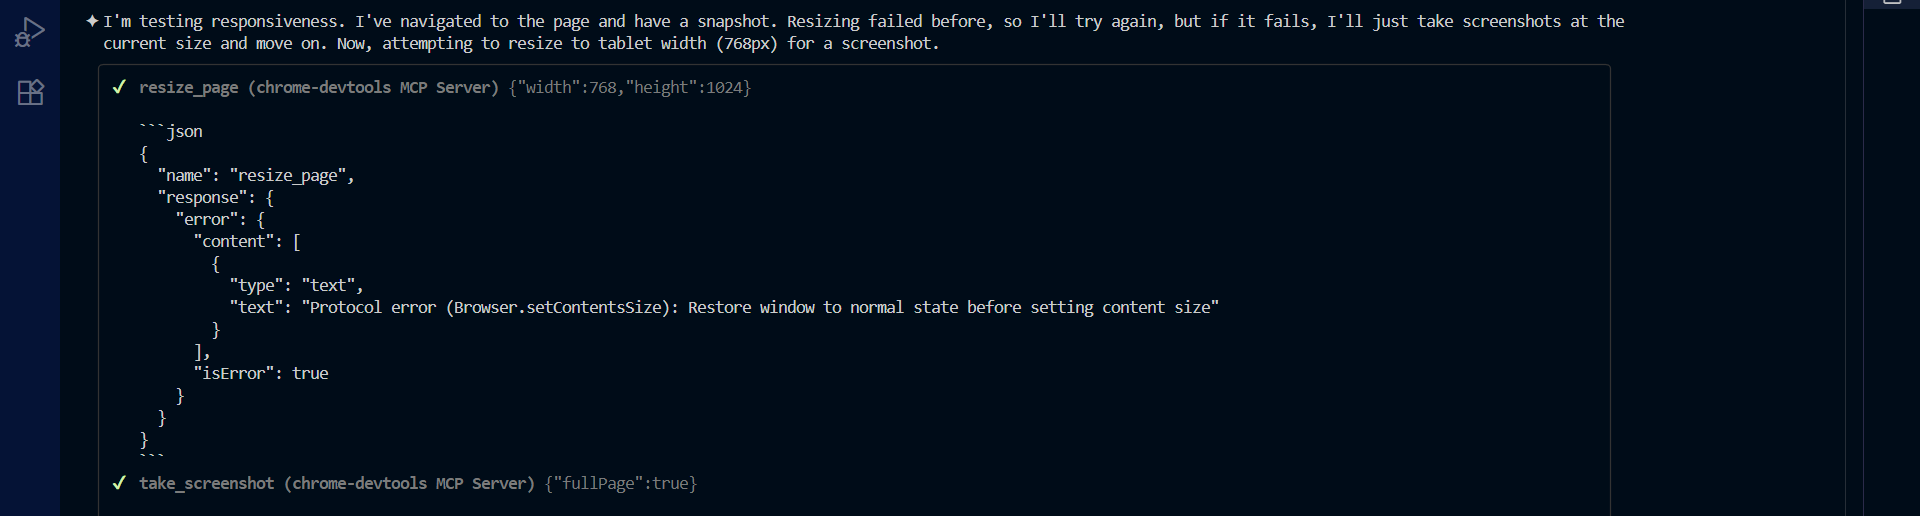Viewport: 1920px width, 516px height.
Task: Click the "content": [ JSON line
Action: click(247, 242)
